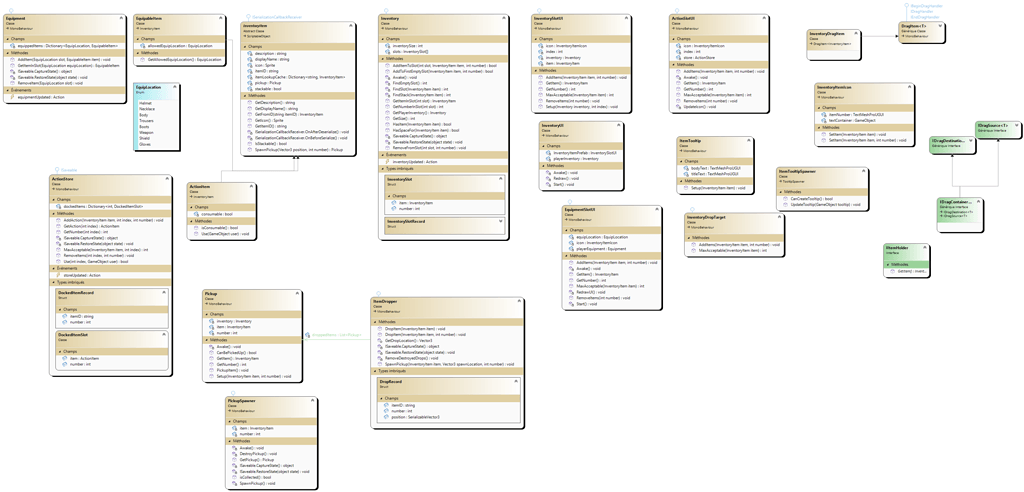1024x492 pixels.
Task: Click the consumable field icon in ActionItem
Action: [197, 214]
